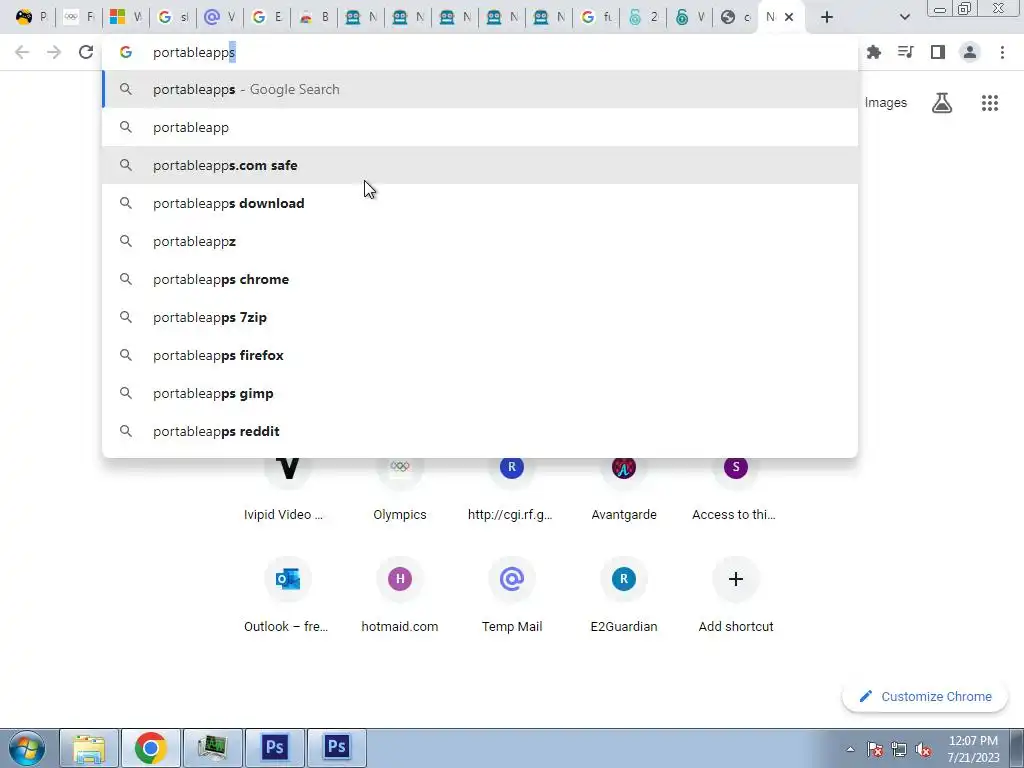The width and height of the screenshot is (1024, 768).
Task: Open the taskbar clock 12:07 PM
Action: 974,749
